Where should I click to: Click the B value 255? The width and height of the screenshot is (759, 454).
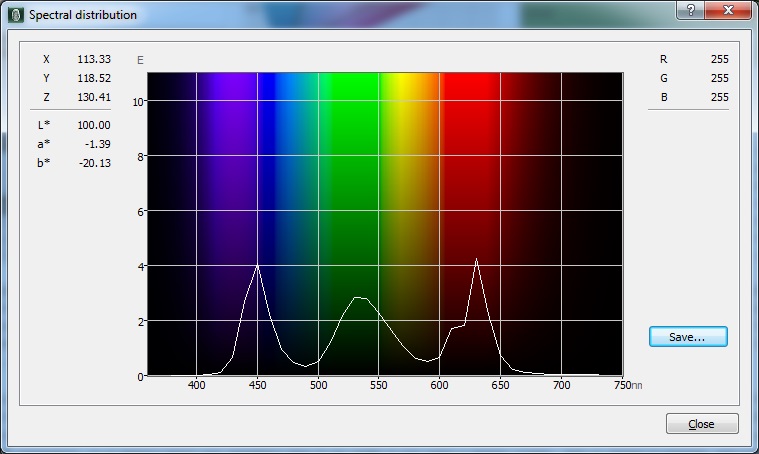point(719,97)
